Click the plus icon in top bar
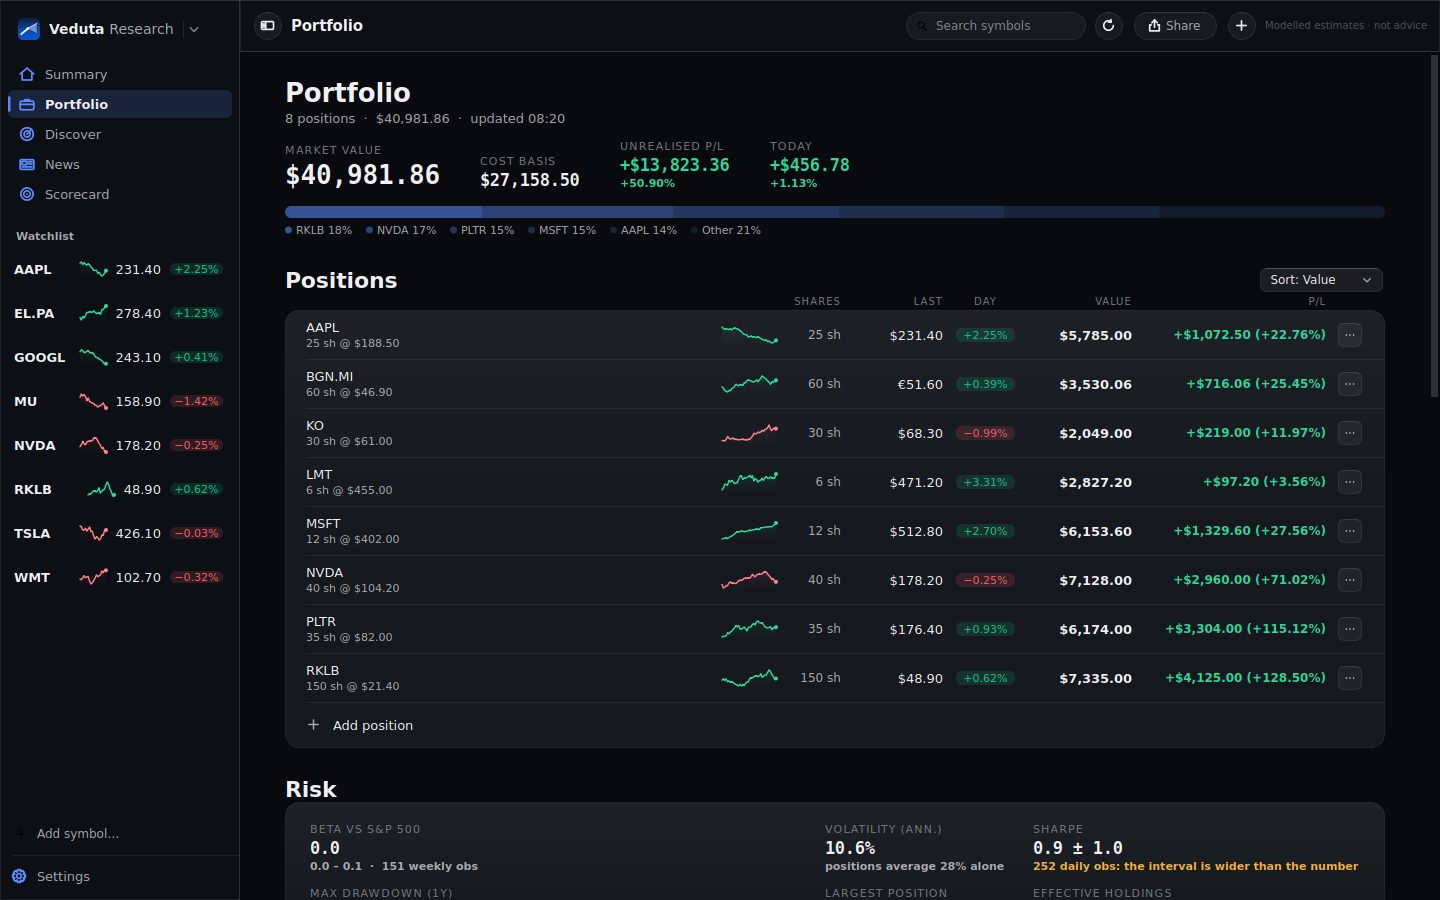This screenshot has width=1440, height=900. (x=1241, y=26)
